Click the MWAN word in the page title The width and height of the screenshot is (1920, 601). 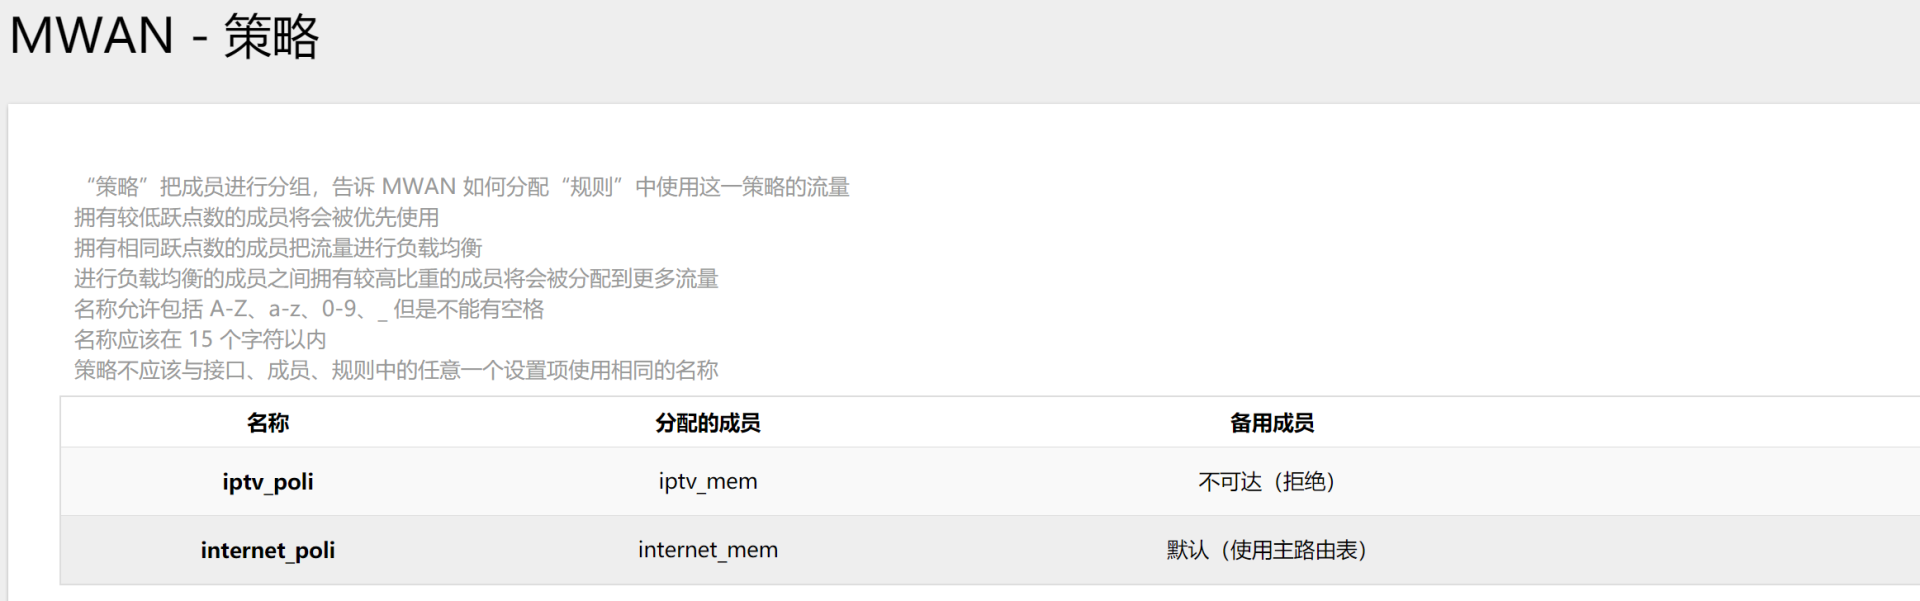[92, 36]
